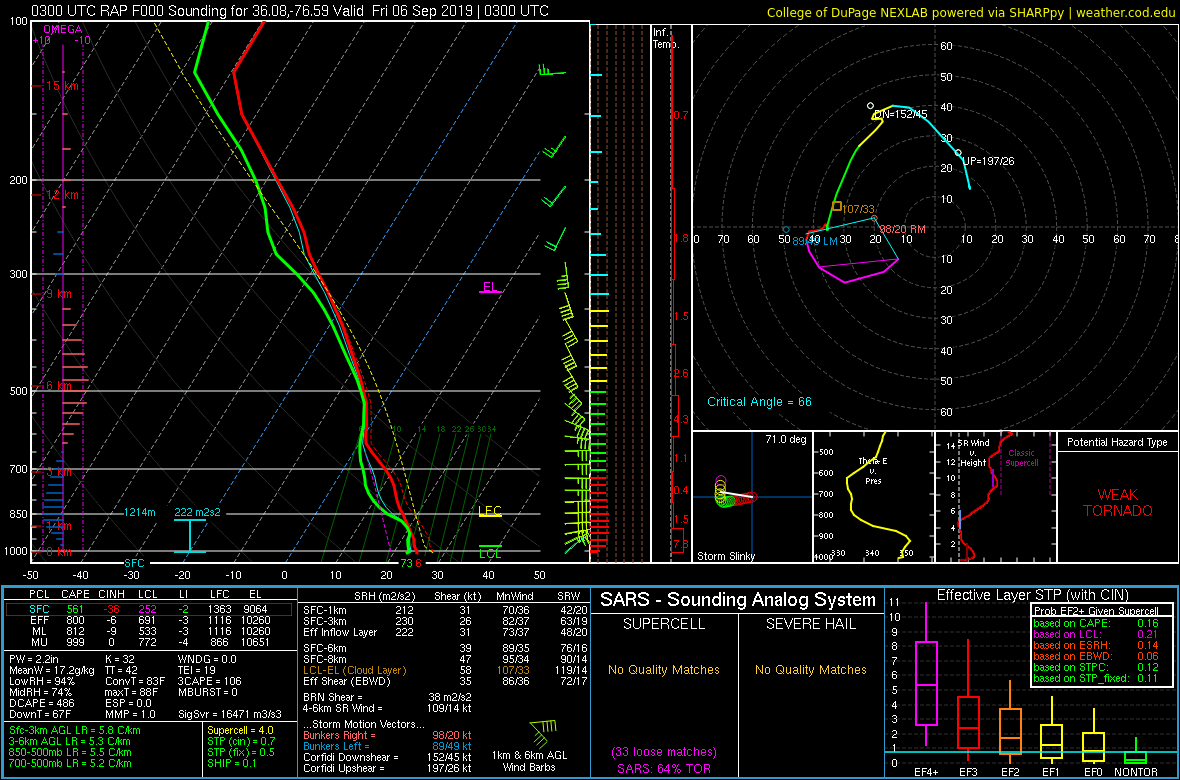Click the 'Inf. Temp.' column header
The height and width of the screenshot is (780, 1180).
(666, 38)
